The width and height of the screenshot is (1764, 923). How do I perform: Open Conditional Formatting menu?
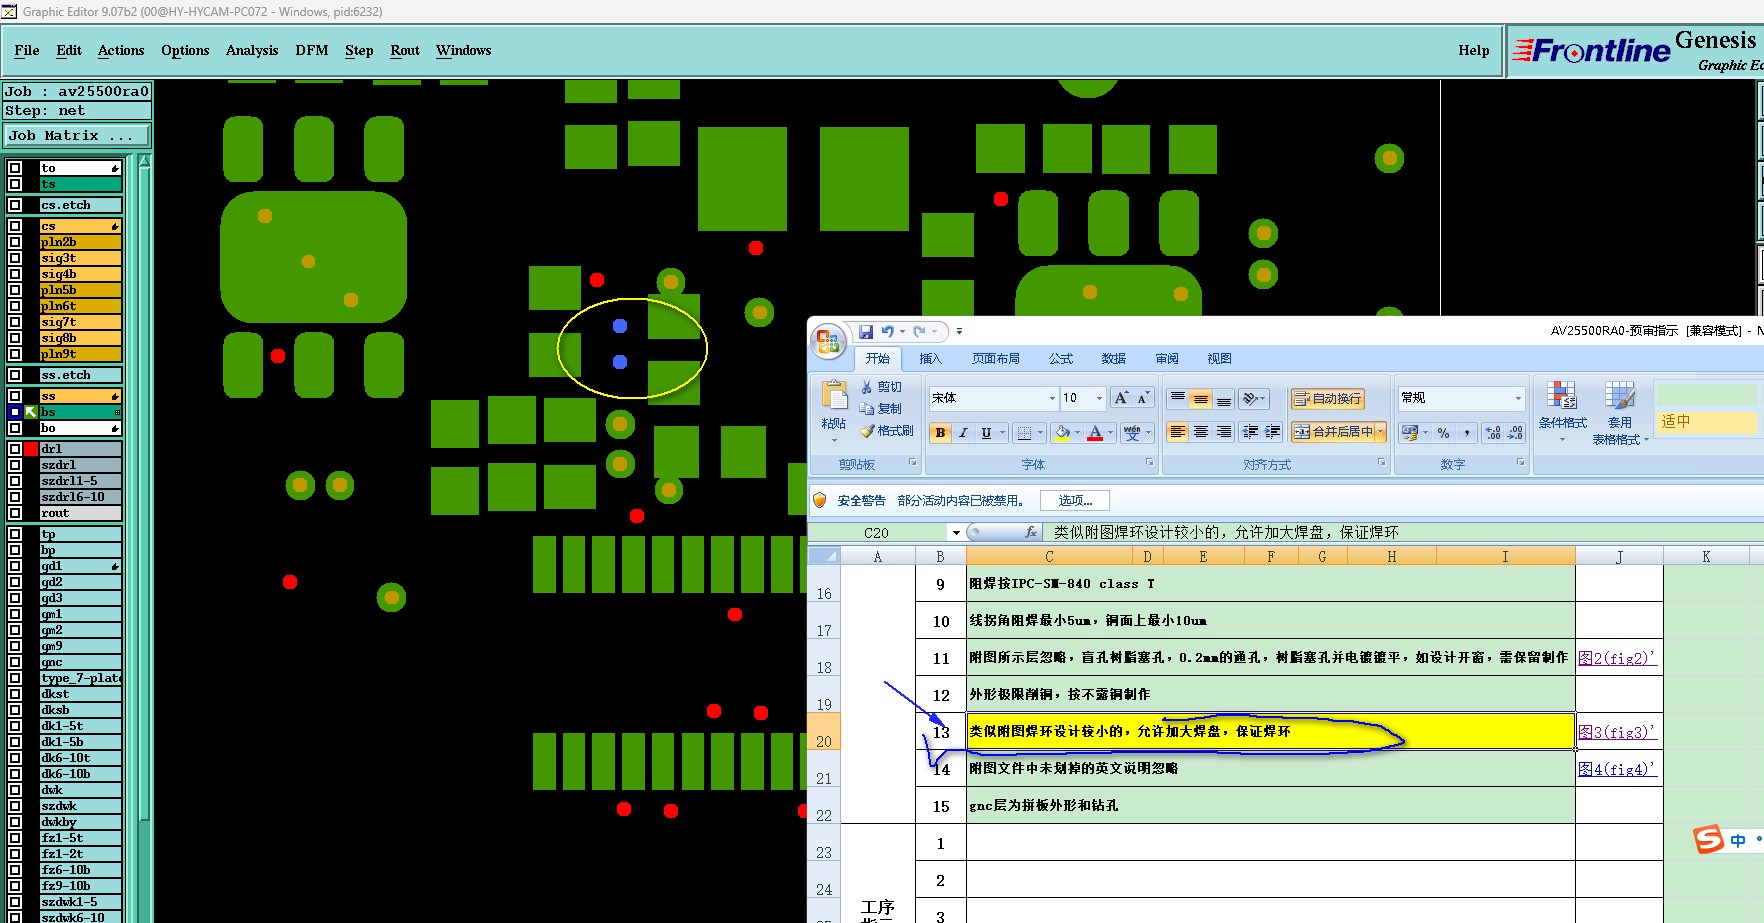point(1562,412)
